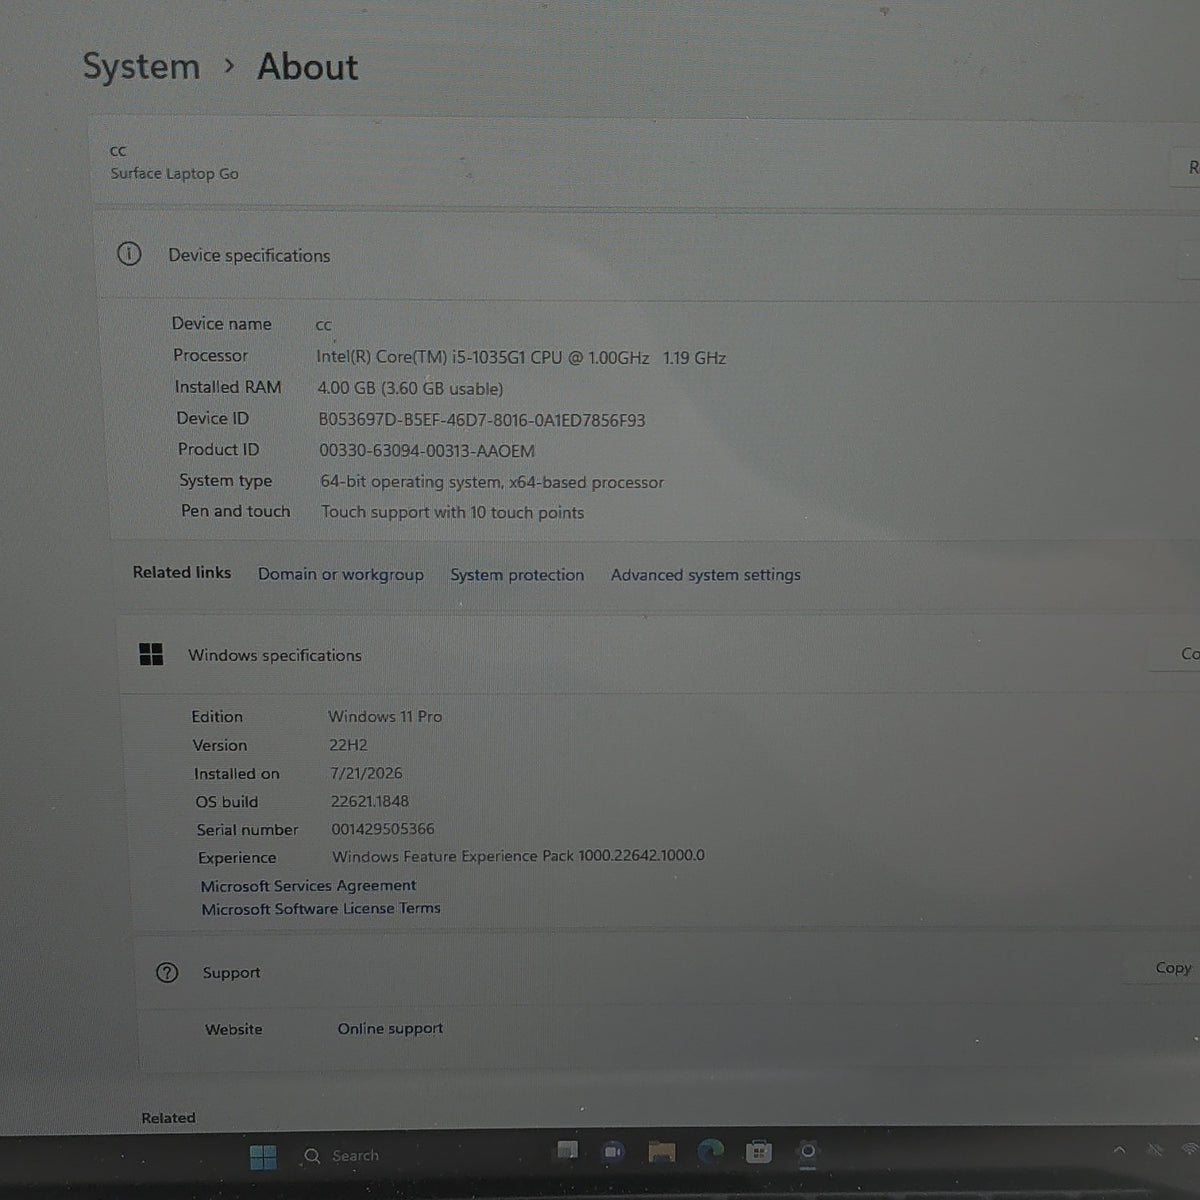The image size is (1200, 1200).
Task: Open Task View from the taskbar
Action: coord(568,1151)
